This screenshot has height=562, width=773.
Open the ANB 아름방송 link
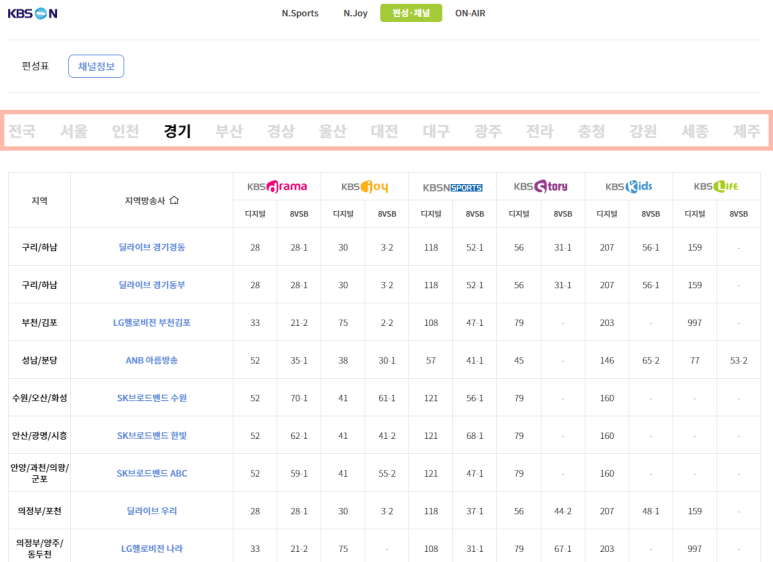[x=152, y=360]
